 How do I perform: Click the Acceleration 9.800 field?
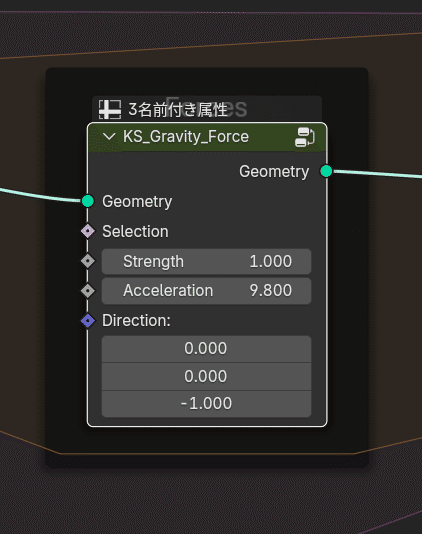(206, 291)
